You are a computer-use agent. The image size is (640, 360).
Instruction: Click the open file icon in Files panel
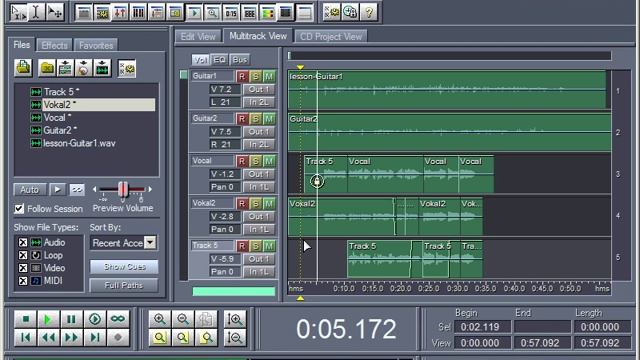[23, 68]
